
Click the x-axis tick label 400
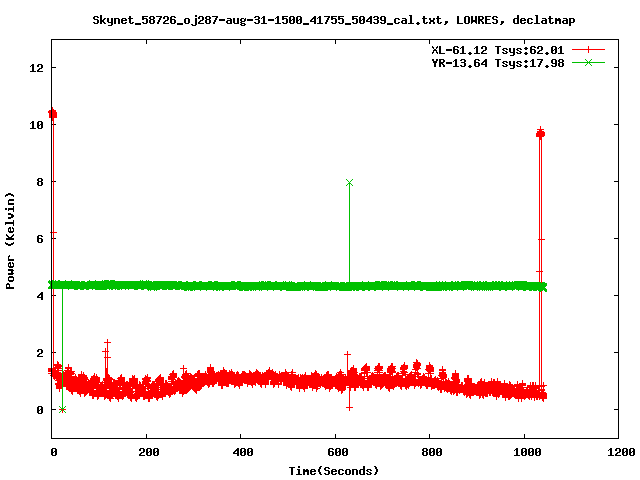pyautogui.click(x=243, y=452)
